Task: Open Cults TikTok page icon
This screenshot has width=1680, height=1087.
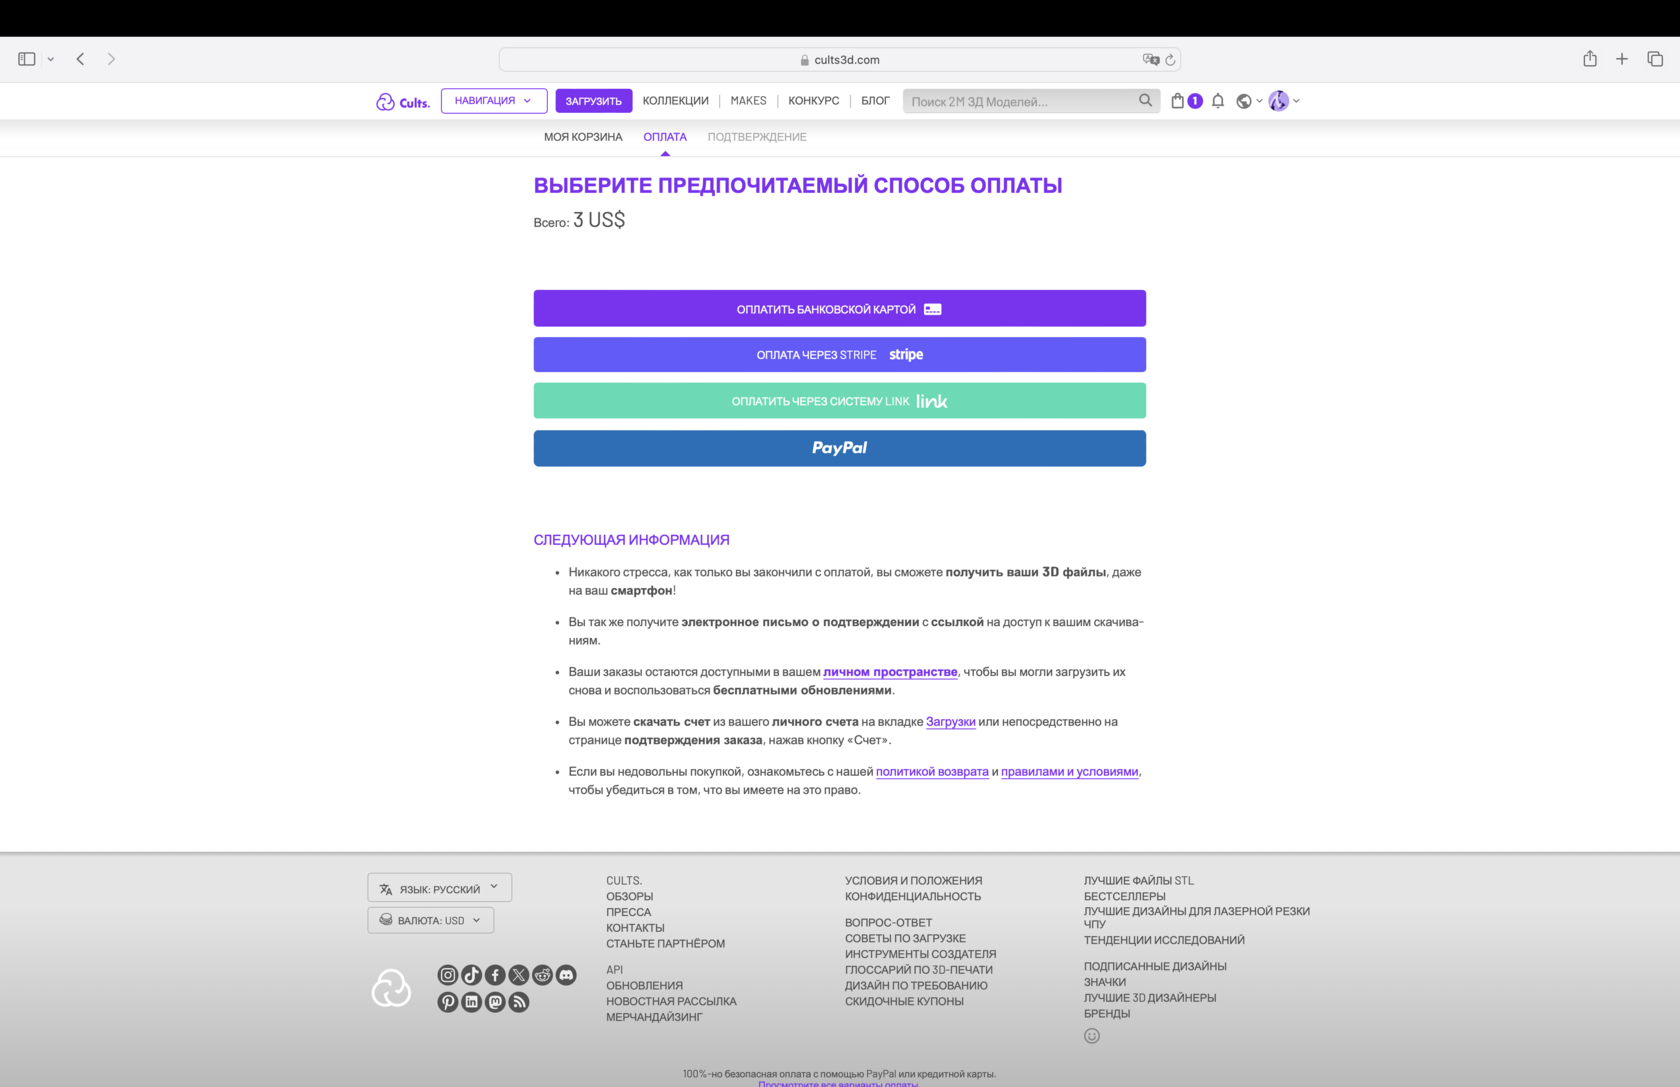Action: pos(472,975)
